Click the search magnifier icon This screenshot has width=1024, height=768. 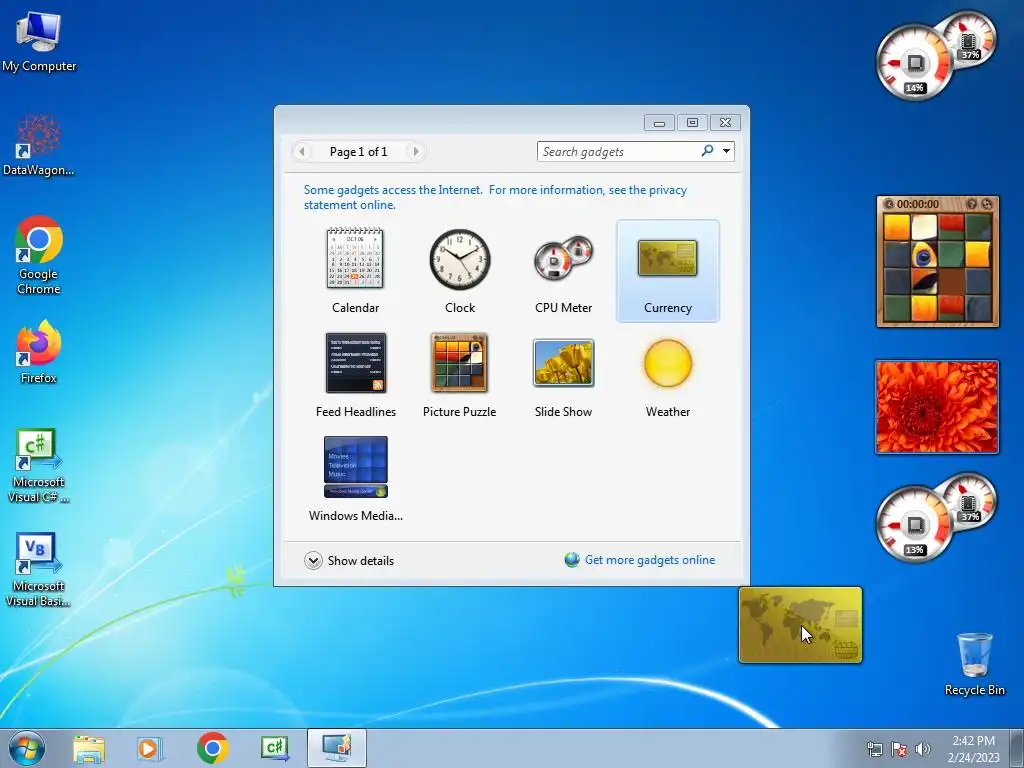707,152
